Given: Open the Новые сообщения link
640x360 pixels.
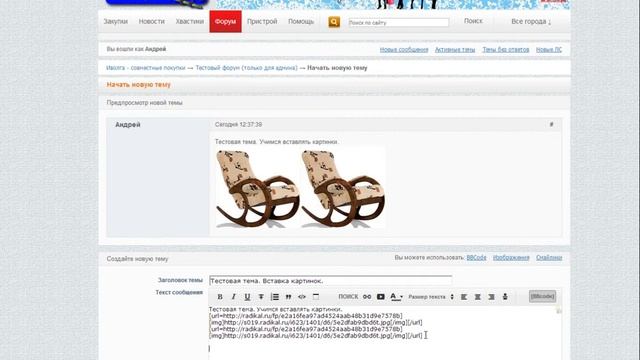Looking at the screenshot, I should pyautogui.click(x=404, y=49).
